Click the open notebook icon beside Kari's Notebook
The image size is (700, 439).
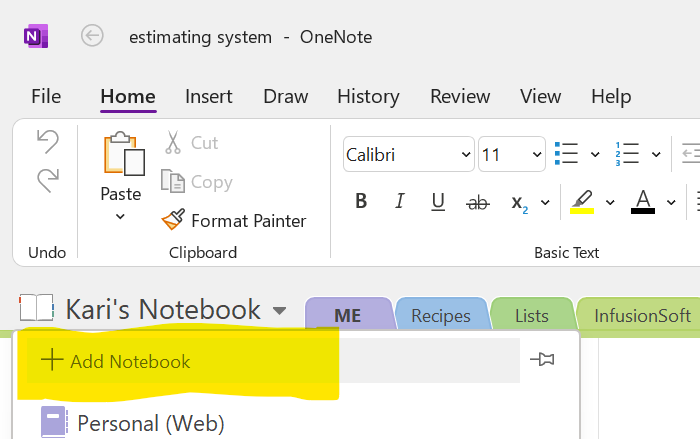37,308
